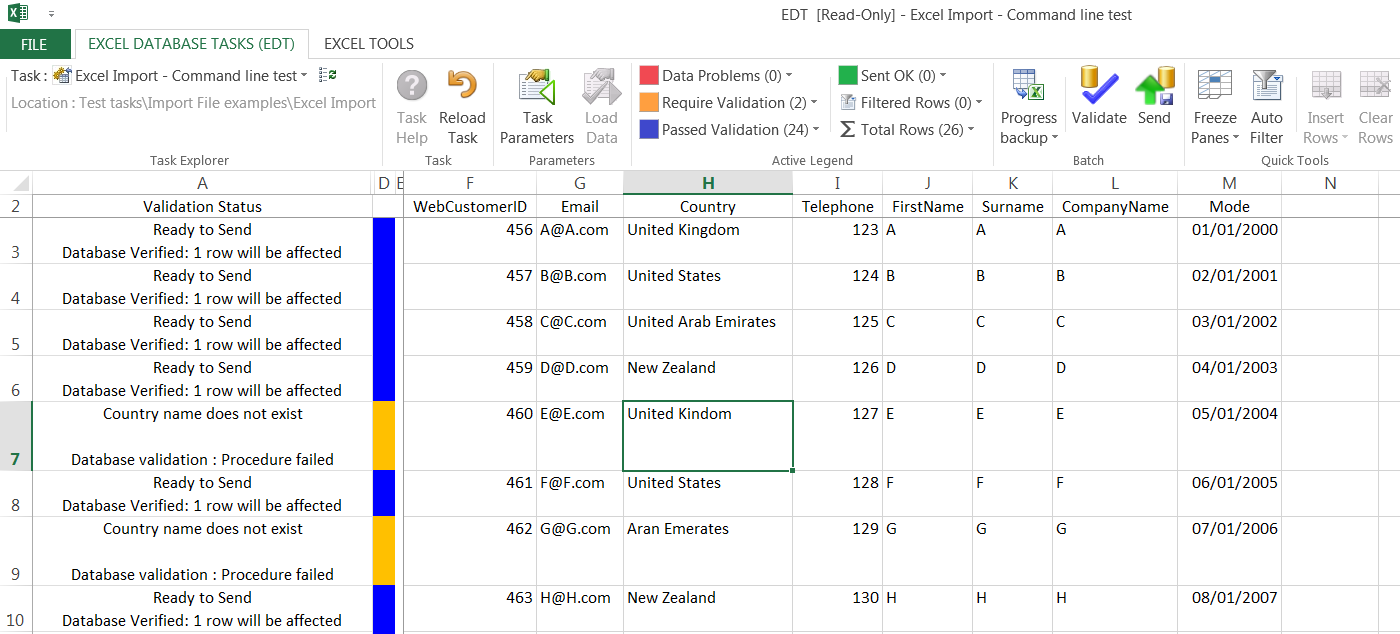Click Require Validation (2) in Active Legend
This screenshot has width=1400, height=634.
(734, 102)
